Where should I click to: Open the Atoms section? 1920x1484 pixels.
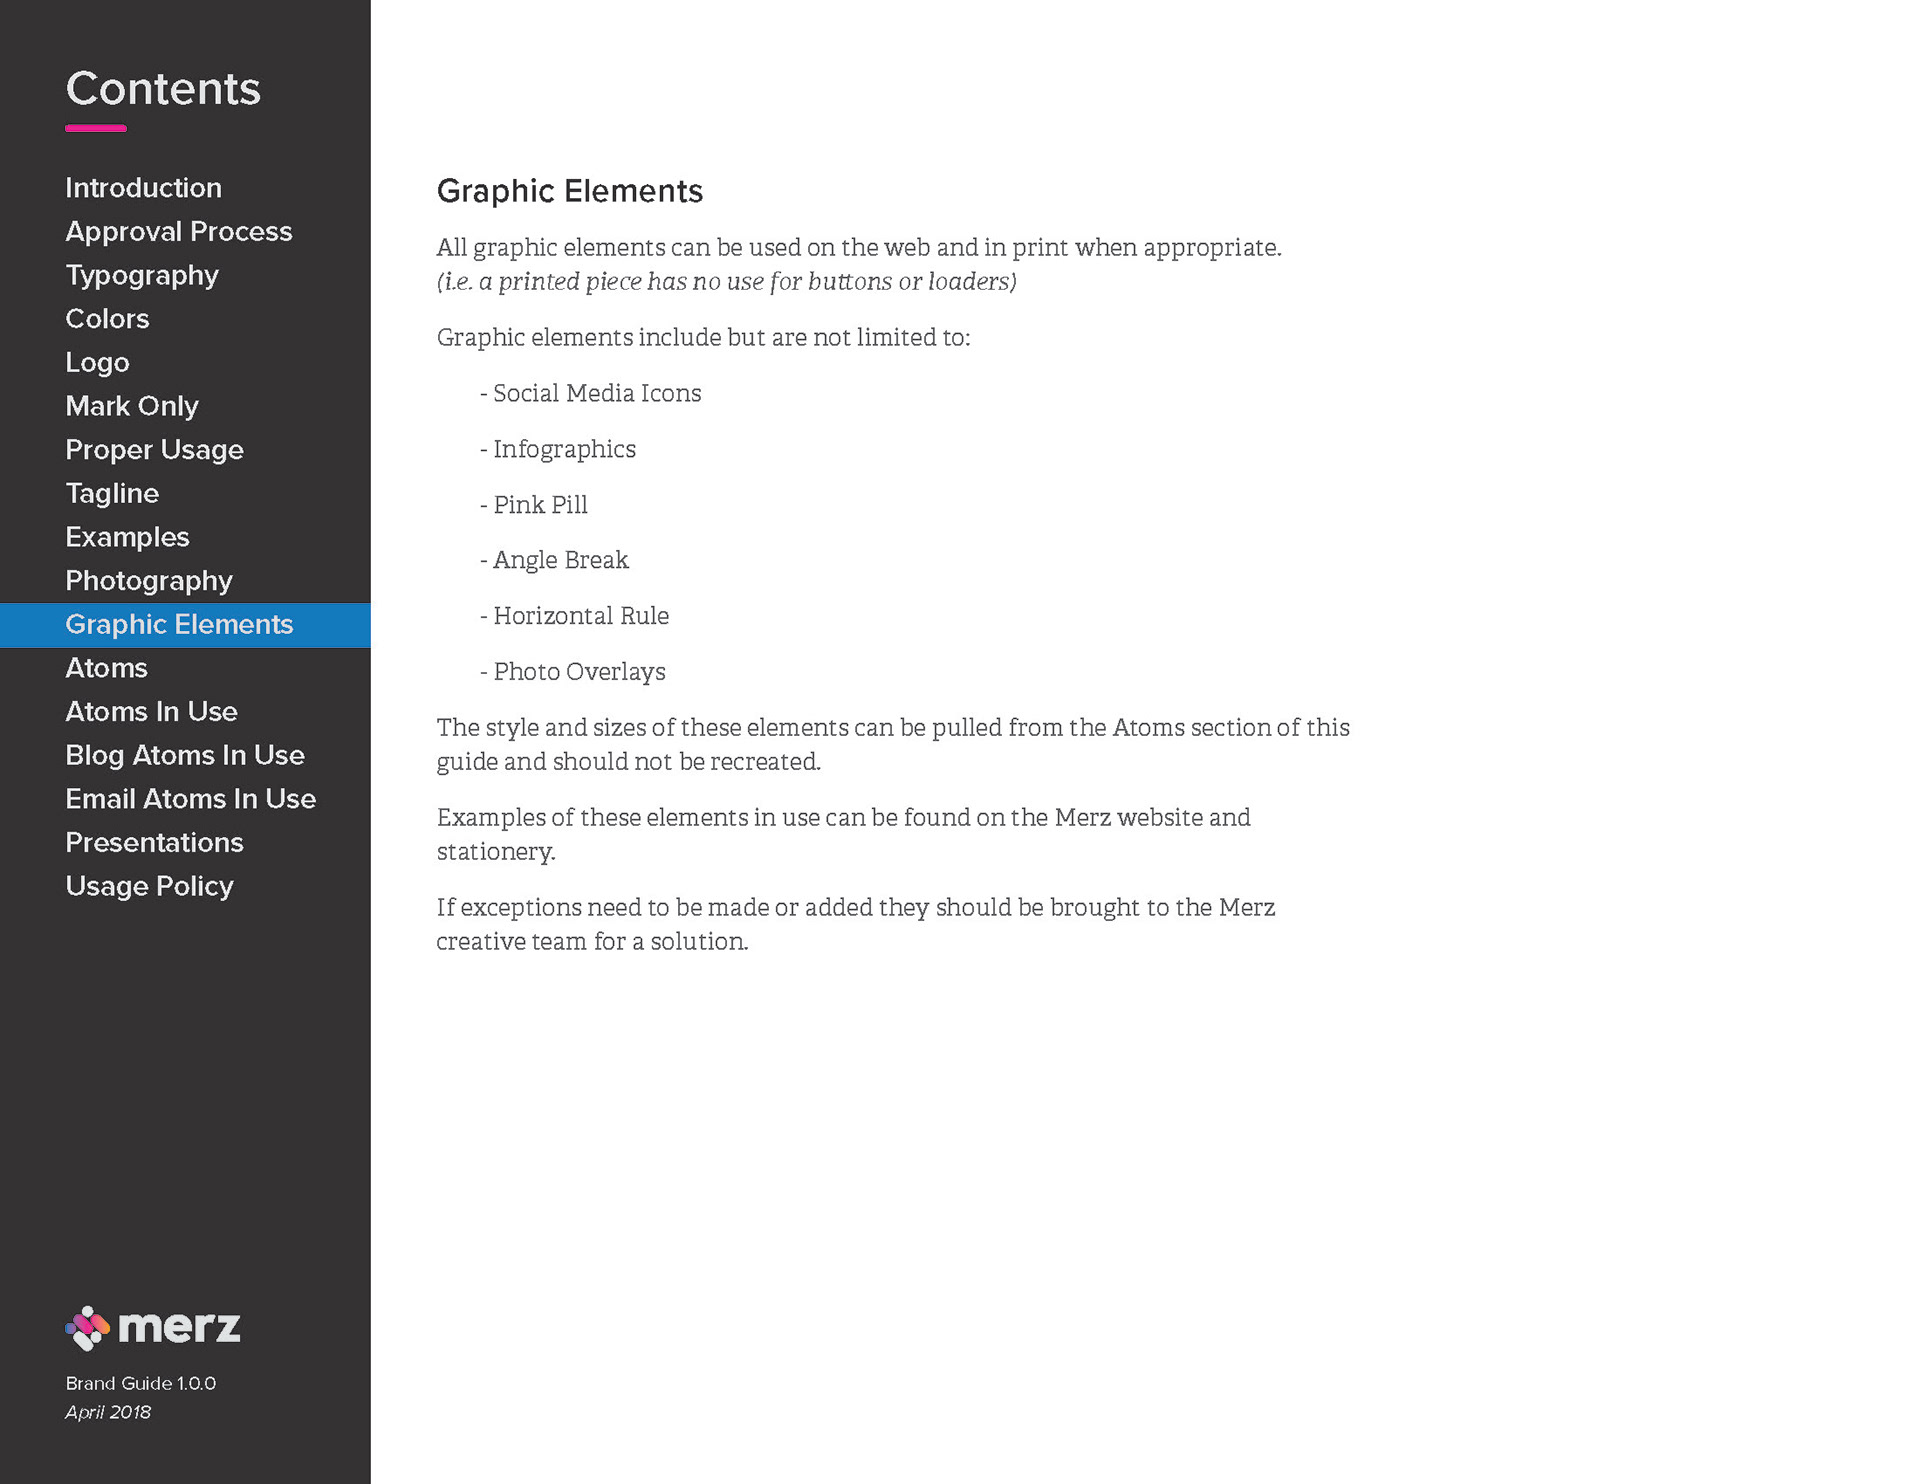[106, 668]
